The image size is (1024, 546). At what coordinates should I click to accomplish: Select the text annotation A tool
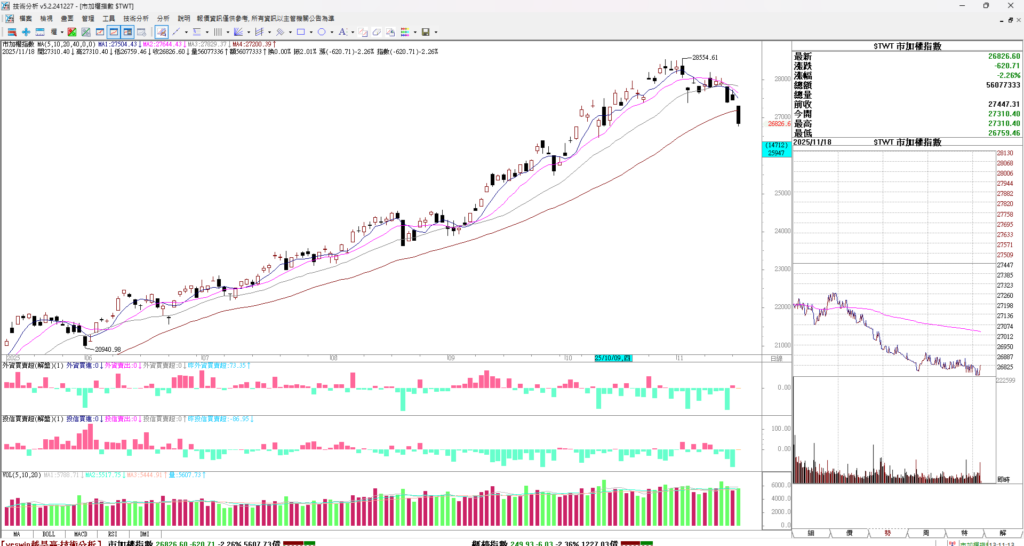point(342,32)
